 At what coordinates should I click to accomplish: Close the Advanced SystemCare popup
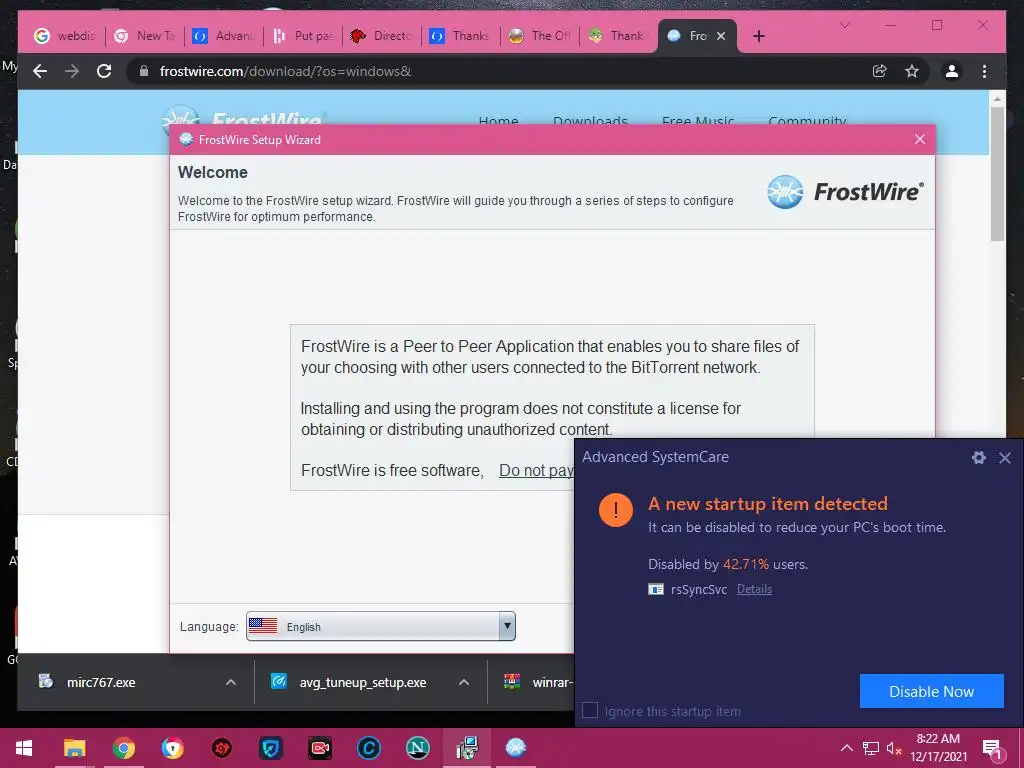pyautogui.click(x=1005, y=458)
